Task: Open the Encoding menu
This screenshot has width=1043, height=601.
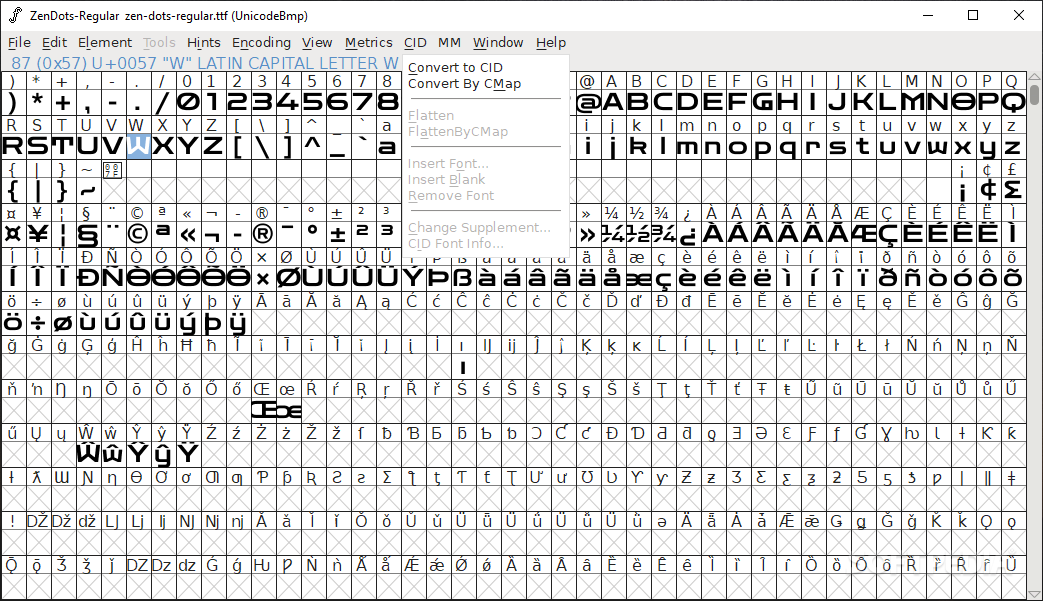Action: click(261, 43)
